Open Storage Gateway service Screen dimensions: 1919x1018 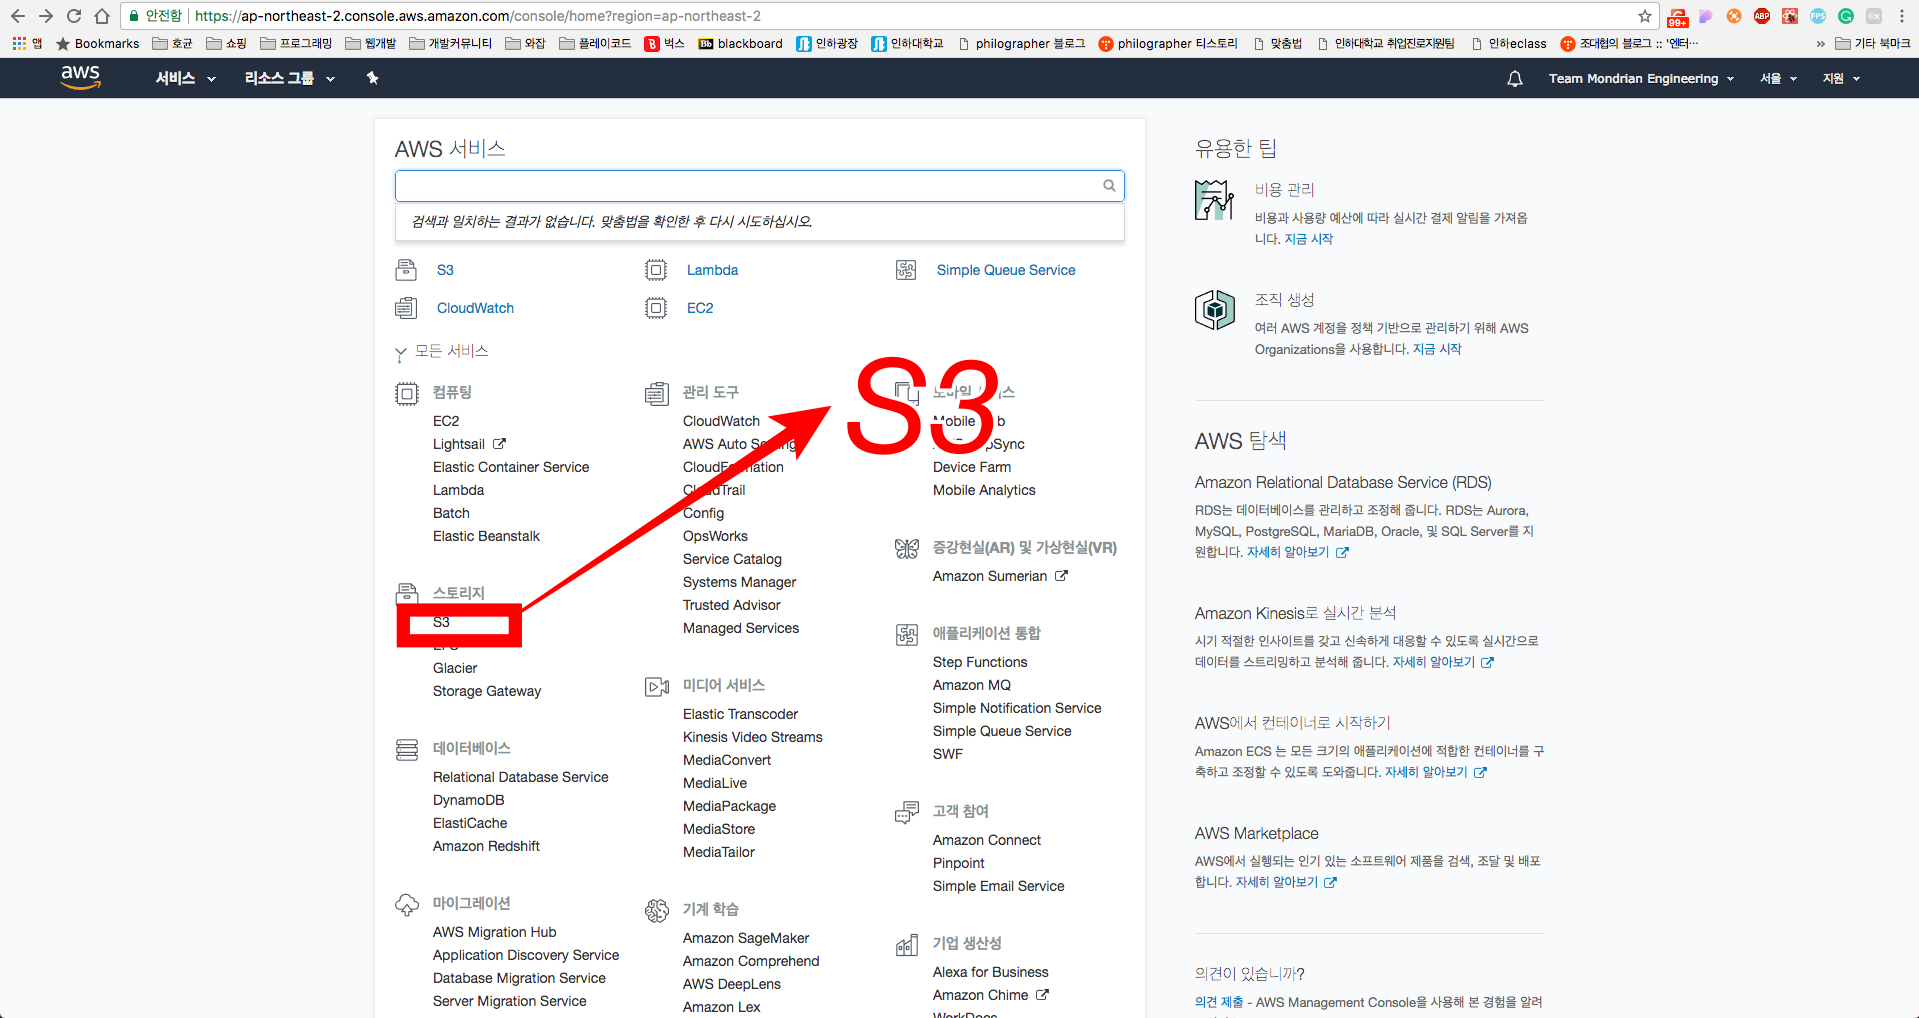click(x=487, y=691)
